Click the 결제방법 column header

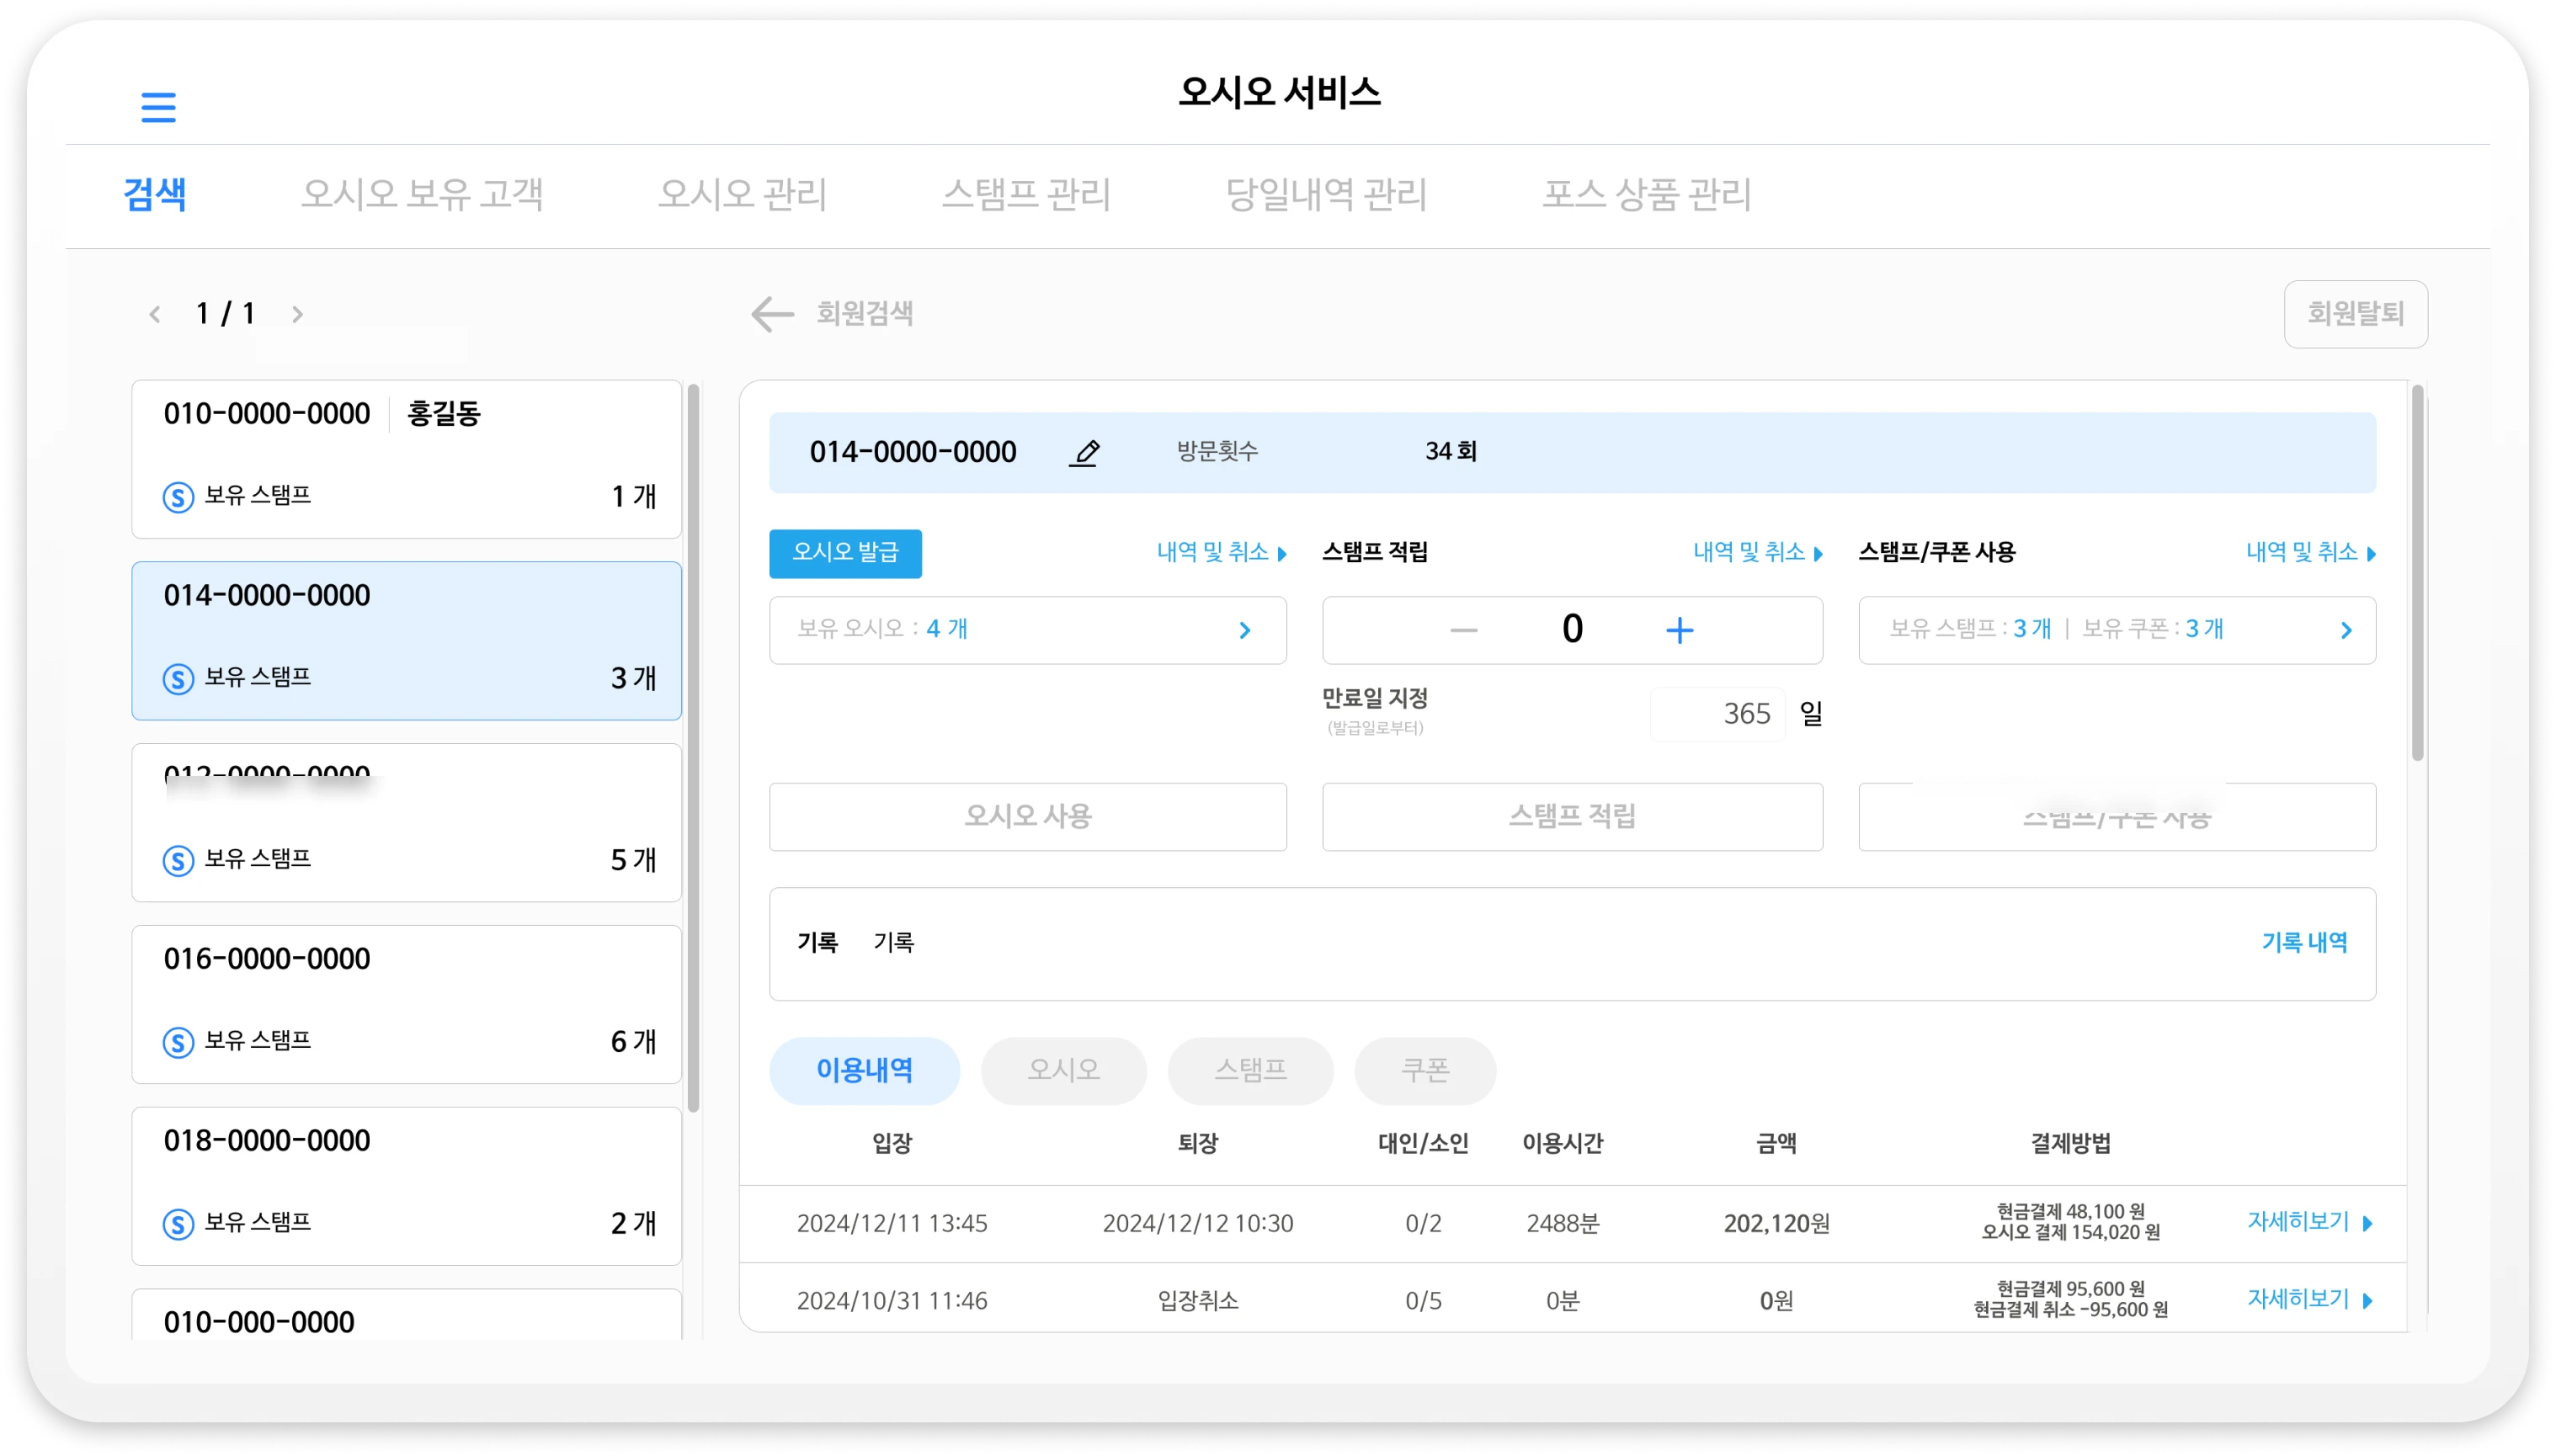[x=2069, y=1143]
